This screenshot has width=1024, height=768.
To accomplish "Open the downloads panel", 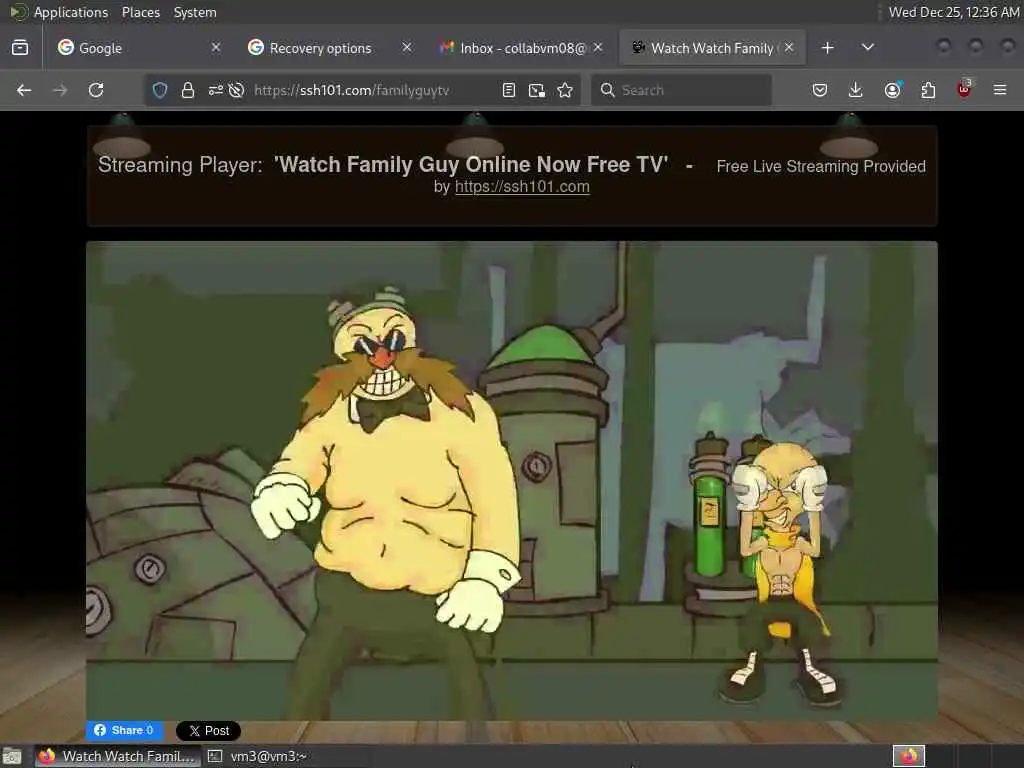I will click(856, 90).
